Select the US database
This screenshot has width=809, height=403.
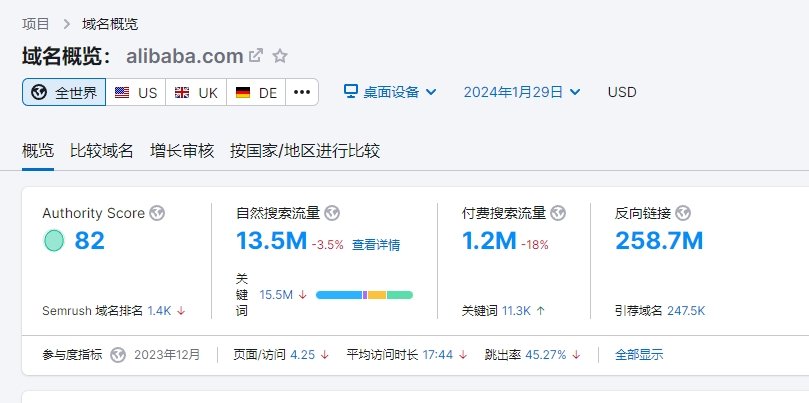(136, 92)
